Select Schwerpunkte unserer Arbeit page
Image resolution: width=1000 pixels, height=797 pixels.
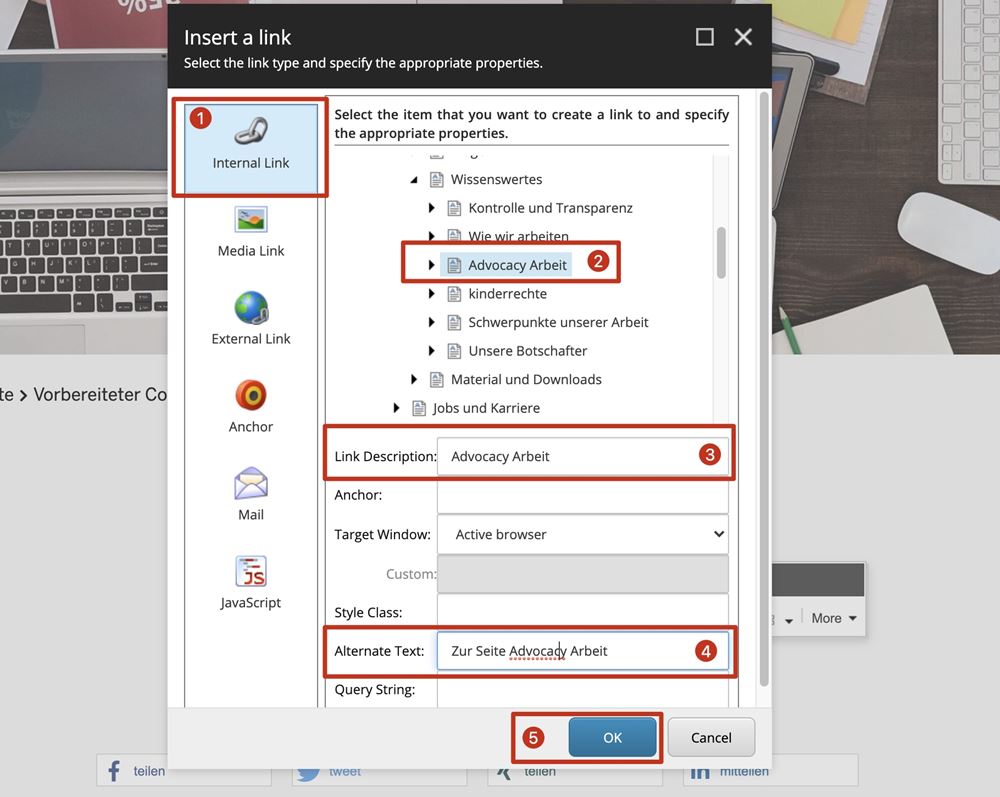558,322
